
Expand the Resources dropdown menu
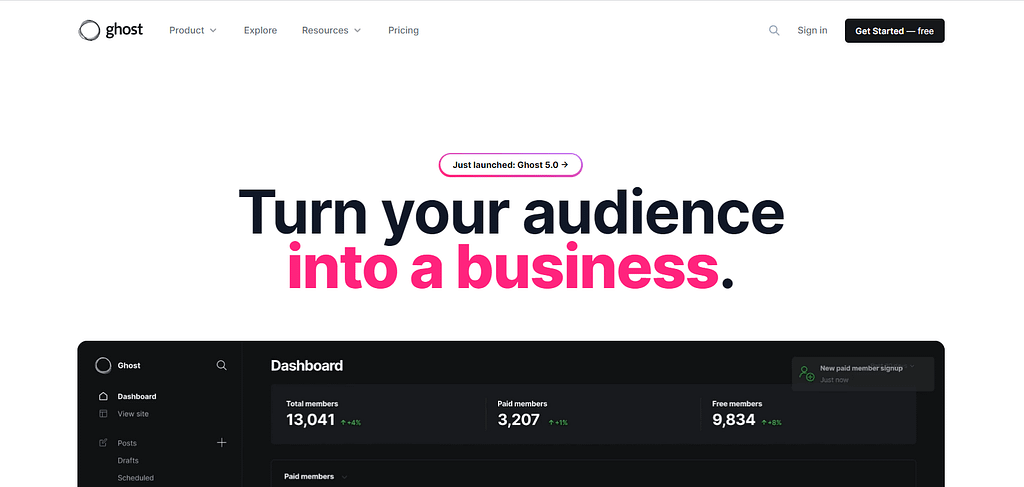pyautogui.click(x=331, y=30)
